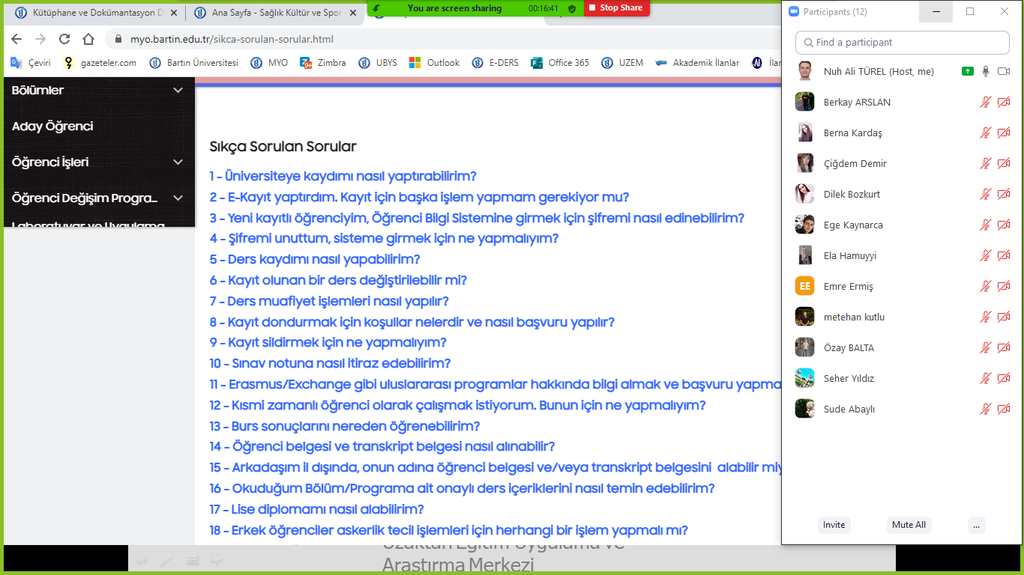Click the meeting security shield icon
Viewport: 1024px width, 575px height.
572,8
